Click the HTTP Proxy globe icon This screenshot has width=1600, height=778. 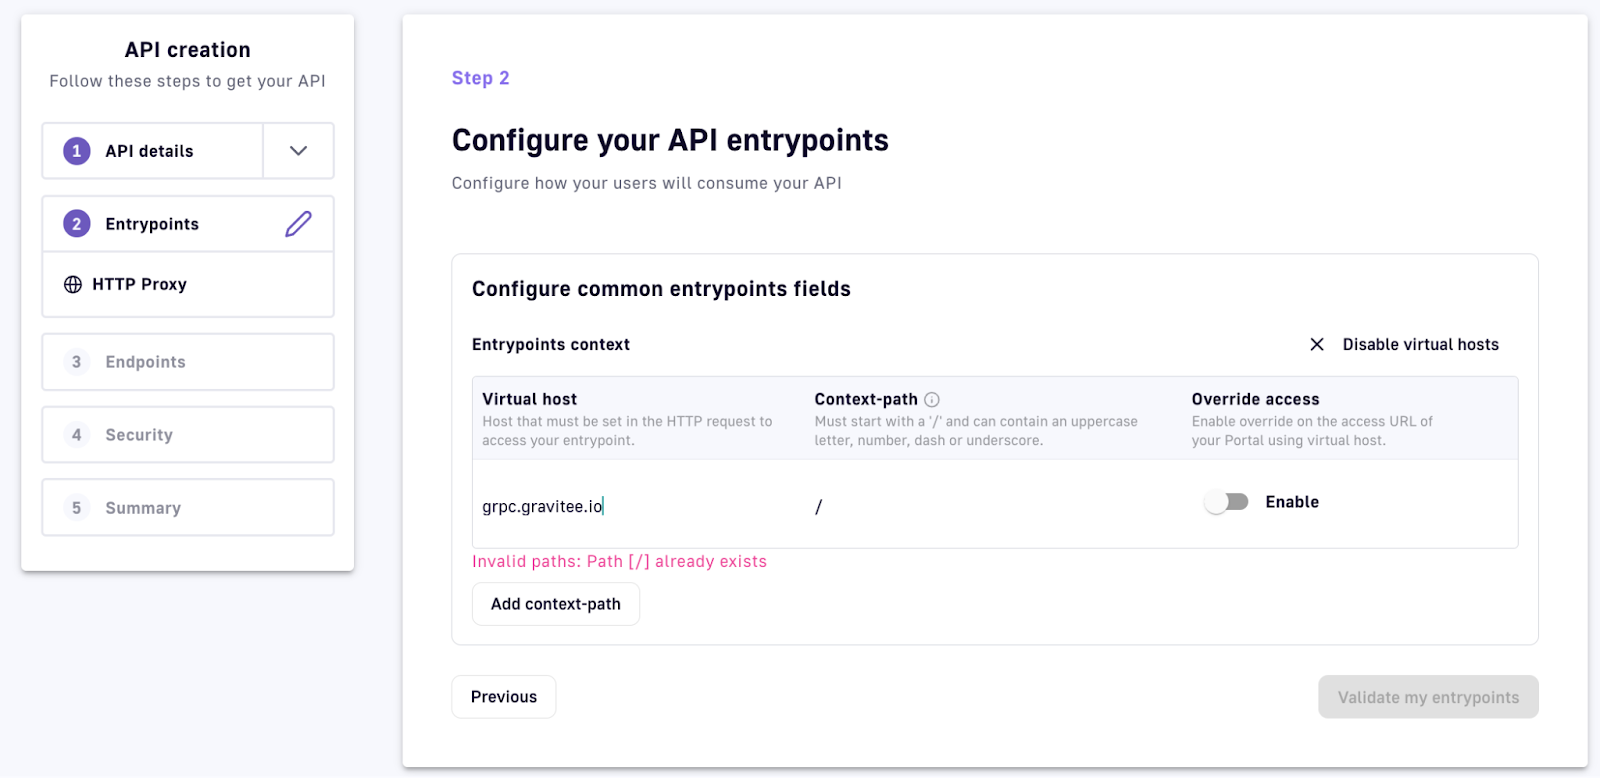tap(73, 285)
